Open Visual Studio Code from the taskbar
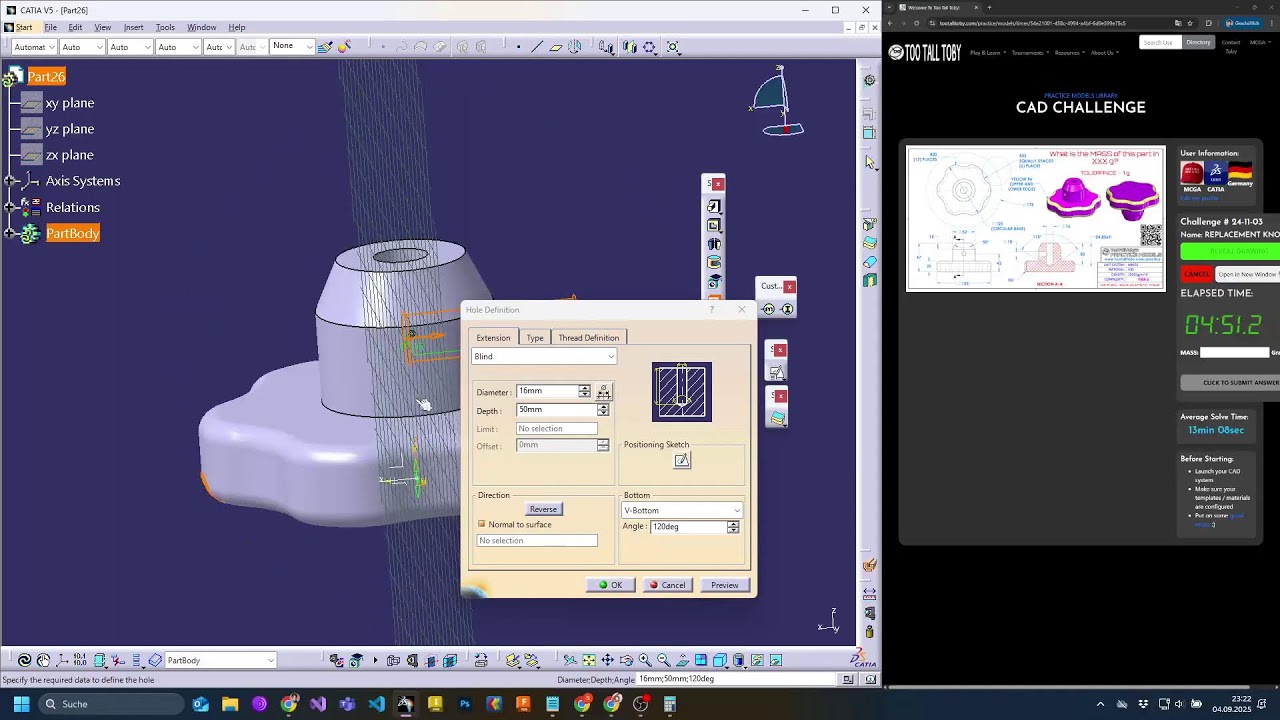 coord(376,704)
